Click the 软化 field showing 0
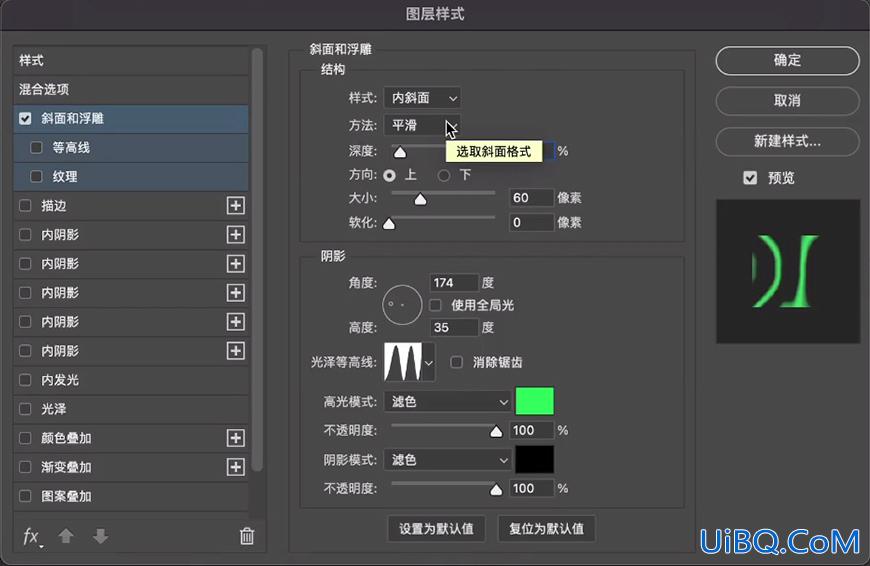870x566 pixels. [x=531, y=223]
